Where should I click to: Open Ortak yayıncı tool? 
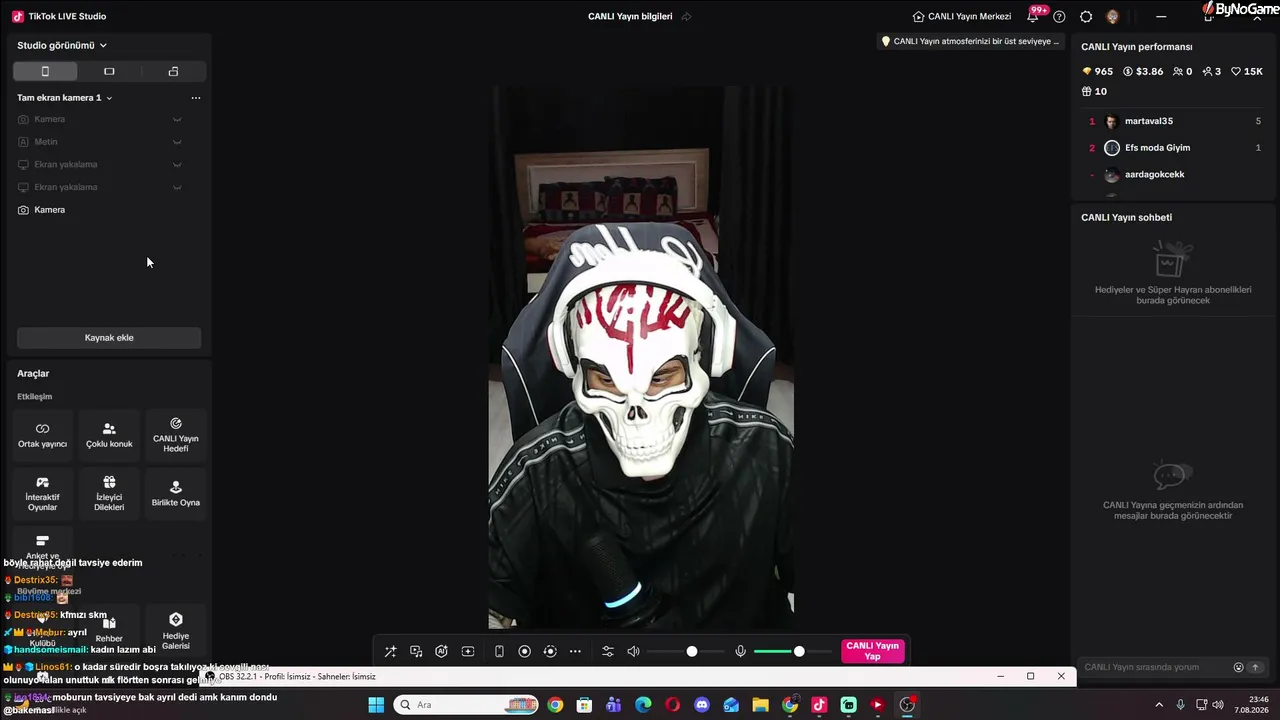tap(42, 435)
